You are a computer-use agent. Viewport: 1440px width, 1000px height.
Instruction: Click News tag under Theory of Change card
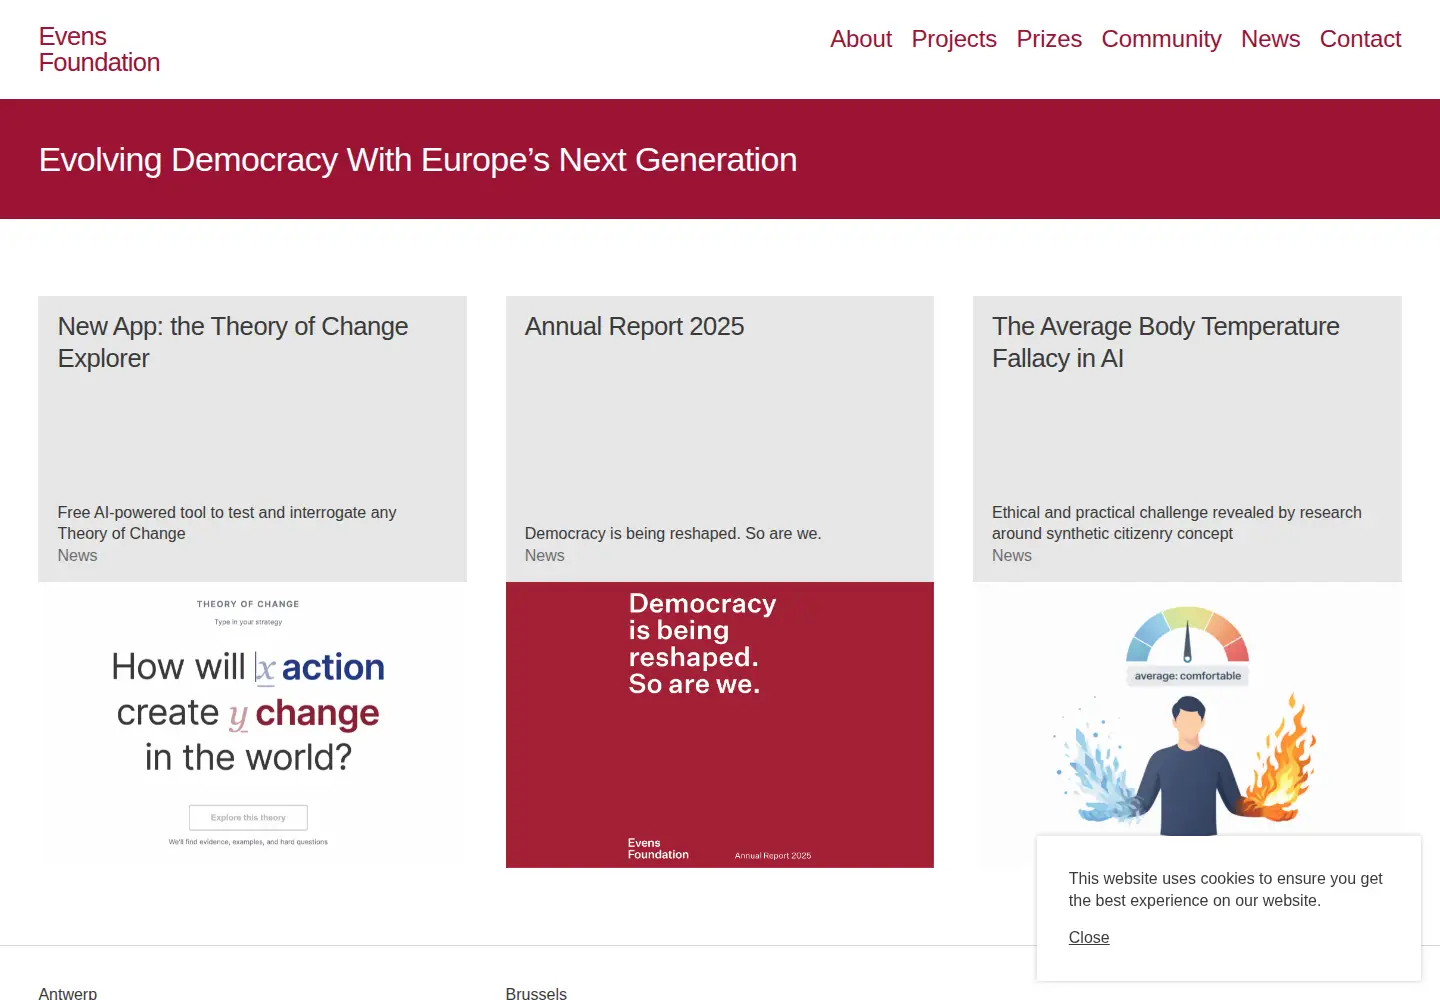pos(77,555)
